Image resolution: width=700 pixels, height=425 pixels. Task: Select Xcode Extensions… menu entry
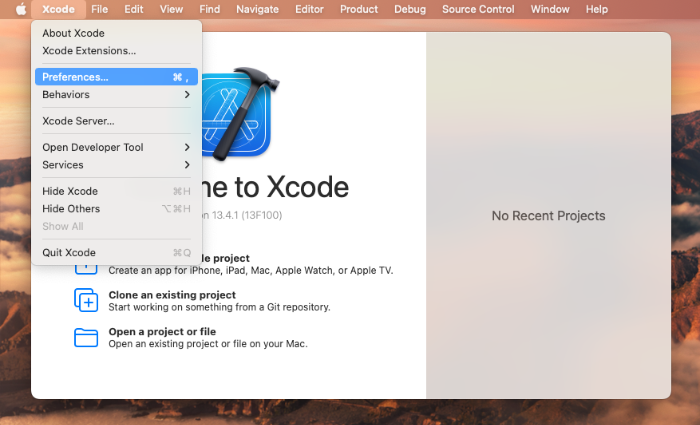point(116,50)
